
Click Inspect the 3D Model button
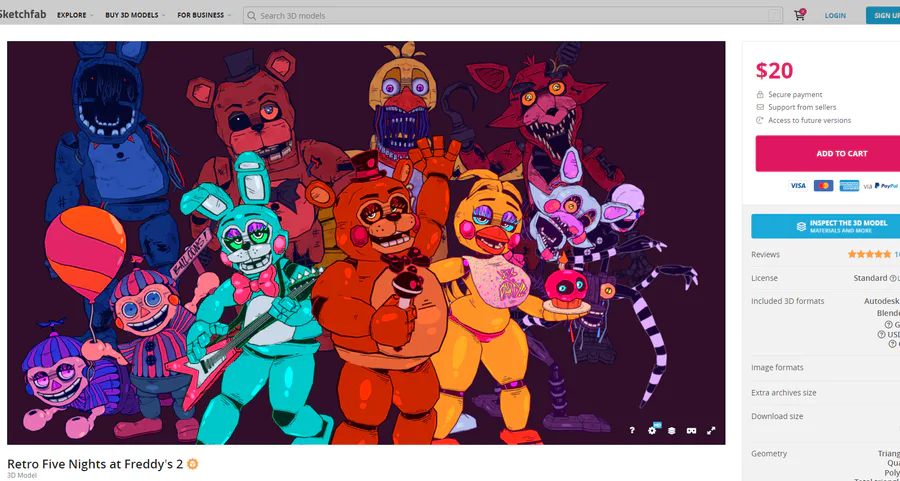[x=825, y=226]
